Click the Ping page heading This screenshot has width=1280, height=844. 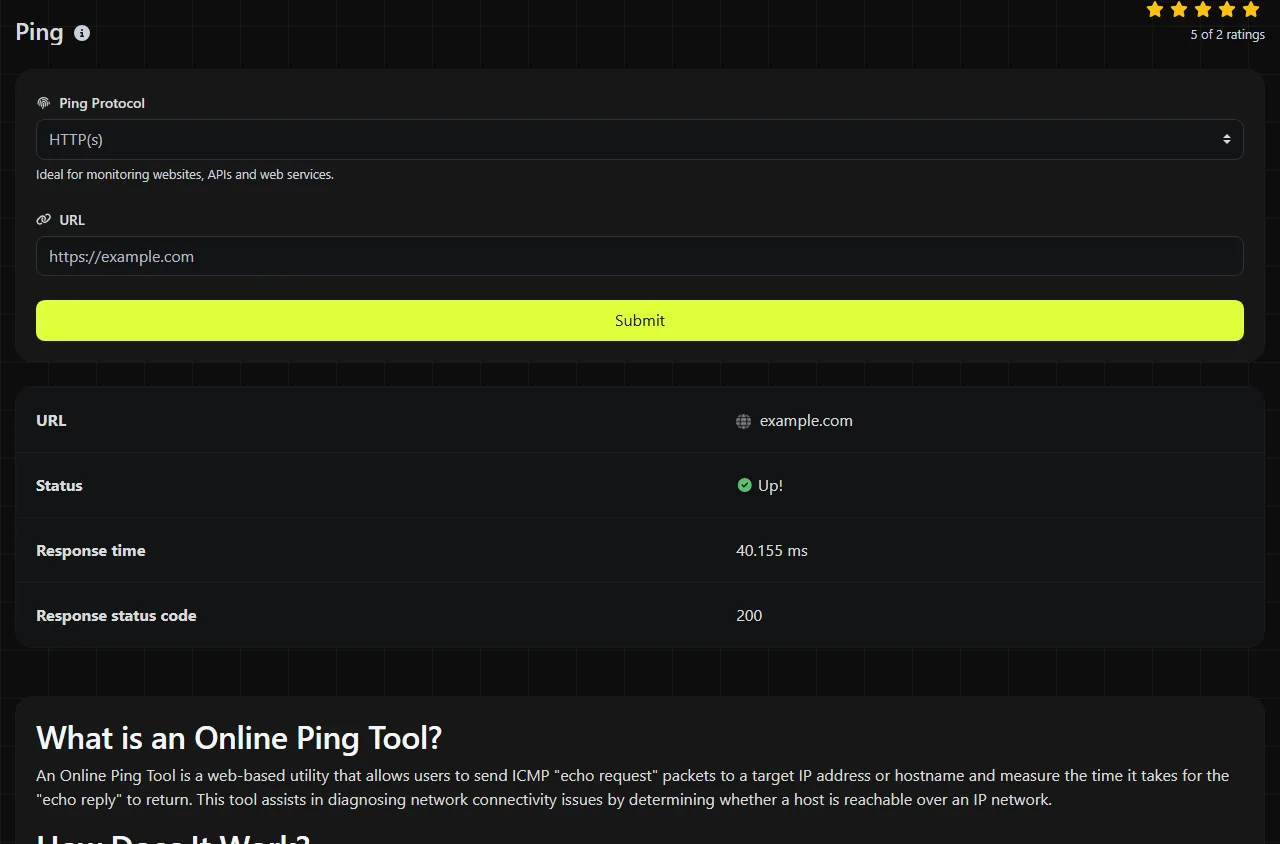pos(39,33)
